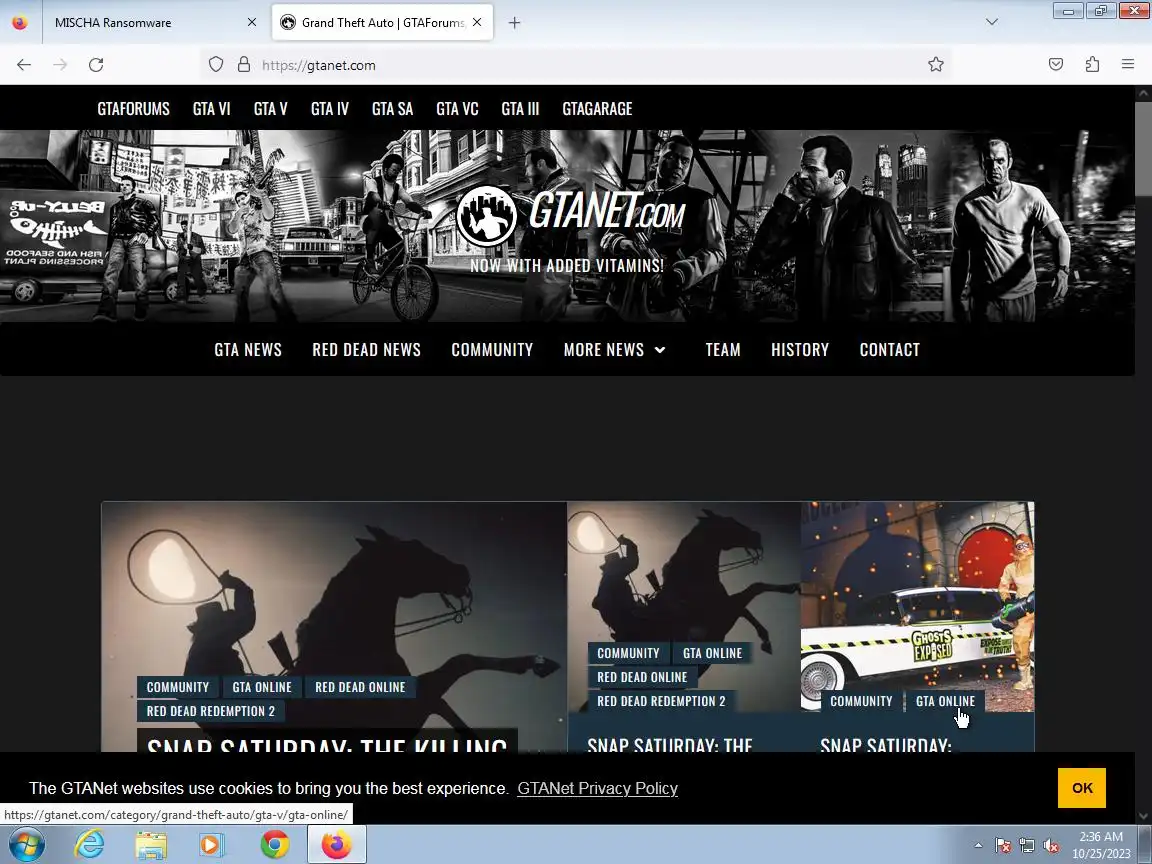This screenshot has width=1152, height=864.
Task: Open GTAFORUMS in the top menu
Action: click(x=133, y=109)
